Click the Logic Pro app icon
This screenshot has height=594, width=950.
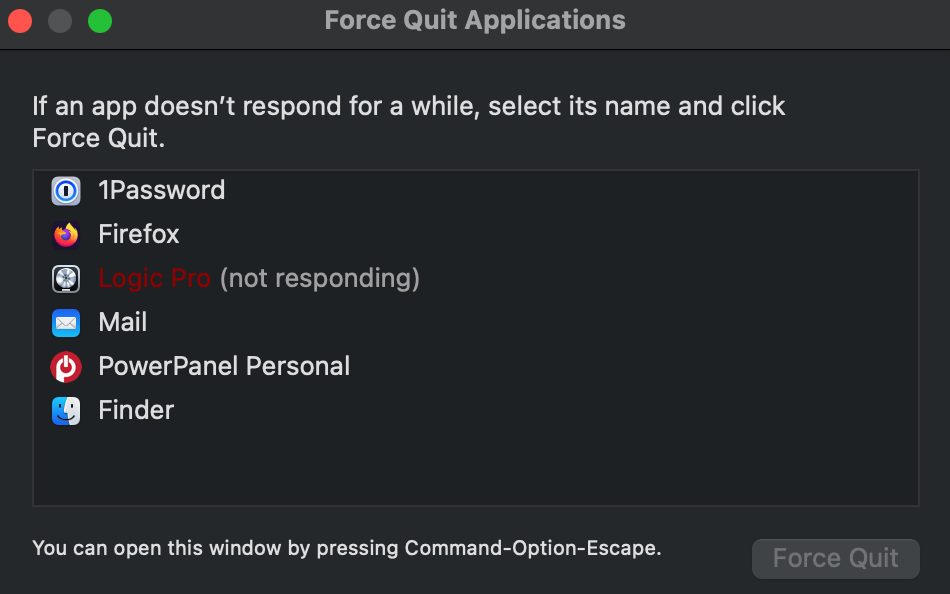click(66, 279)
